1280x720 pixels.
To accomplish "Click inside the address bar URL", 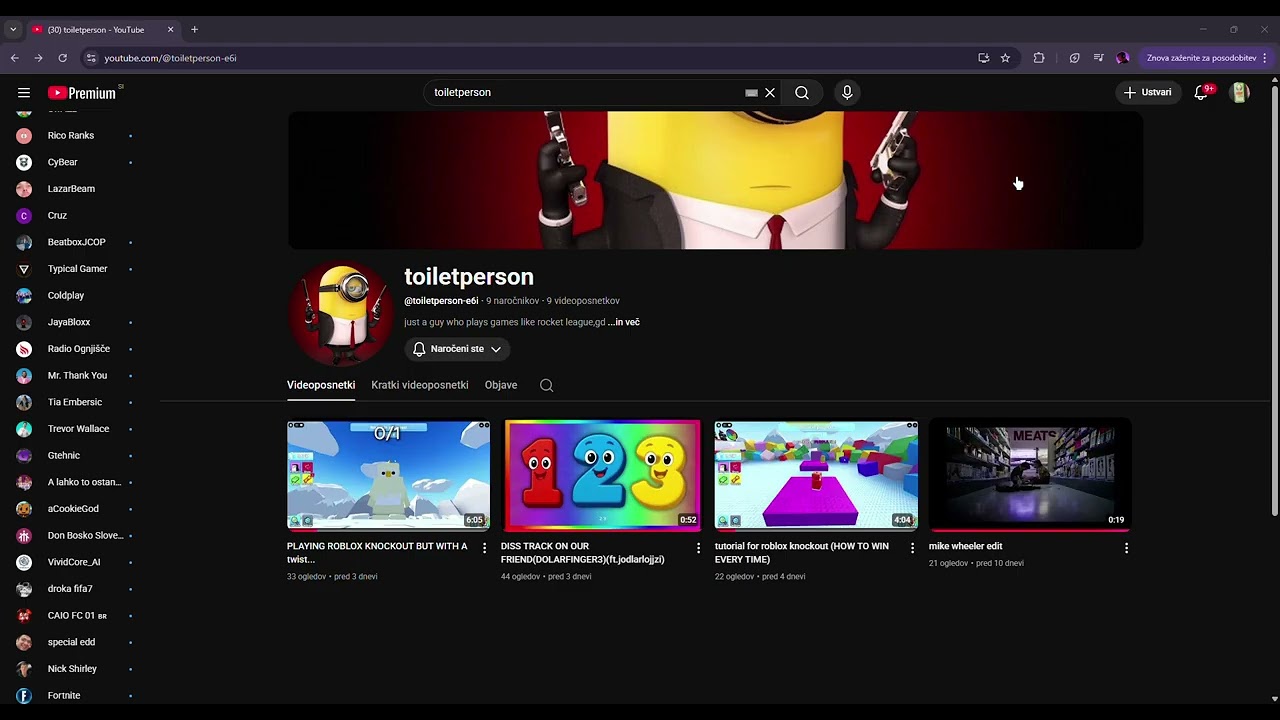I will 170,58.
